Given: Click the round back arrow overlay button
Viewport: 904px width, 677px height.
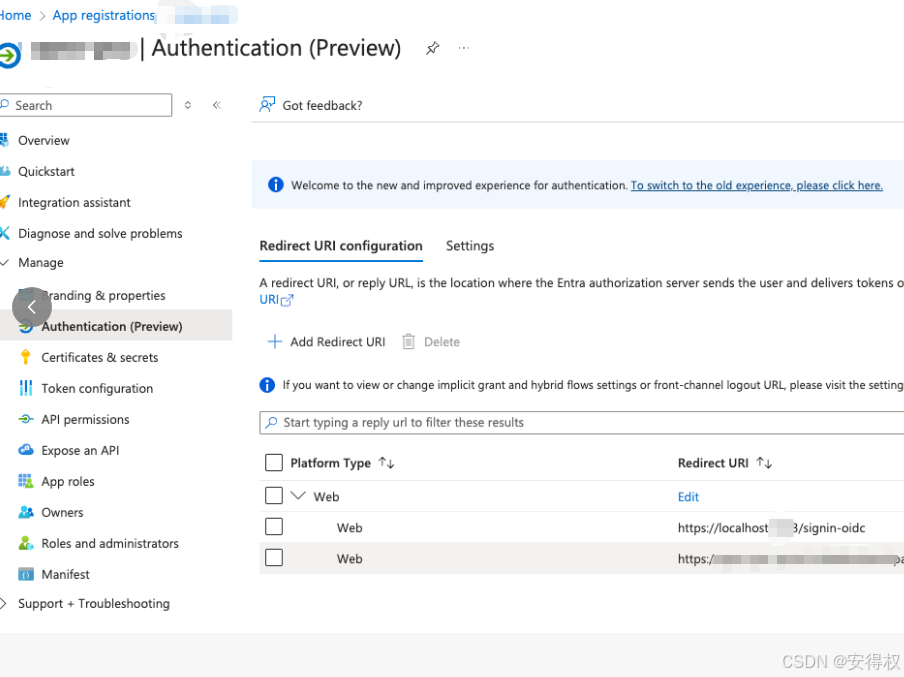Looking at the screenshot, I should [32, 307].
